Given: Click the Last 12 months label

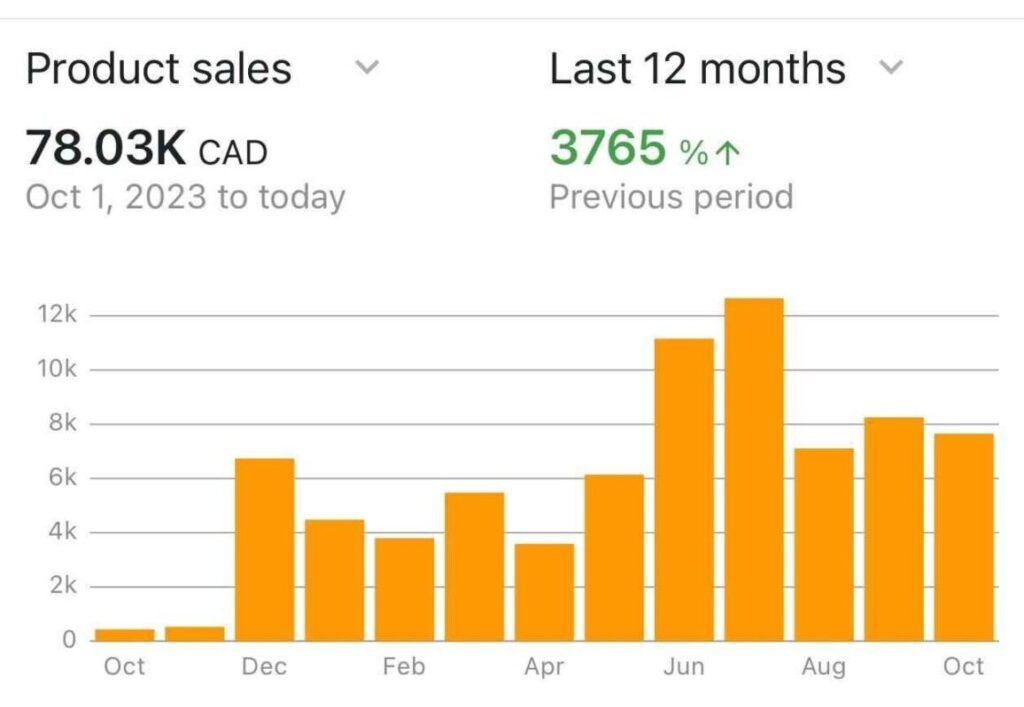Looking at the screenshot, I should coord(697,68).
